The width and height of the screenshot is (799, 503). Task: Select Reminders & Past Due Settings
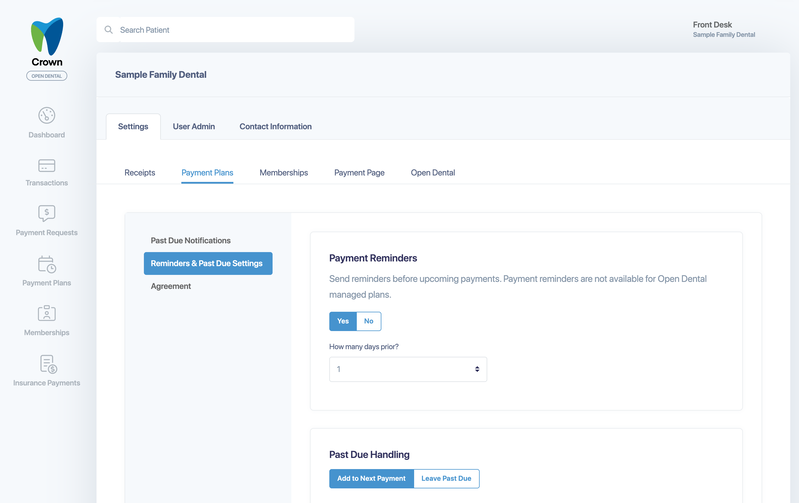[208, 263]
